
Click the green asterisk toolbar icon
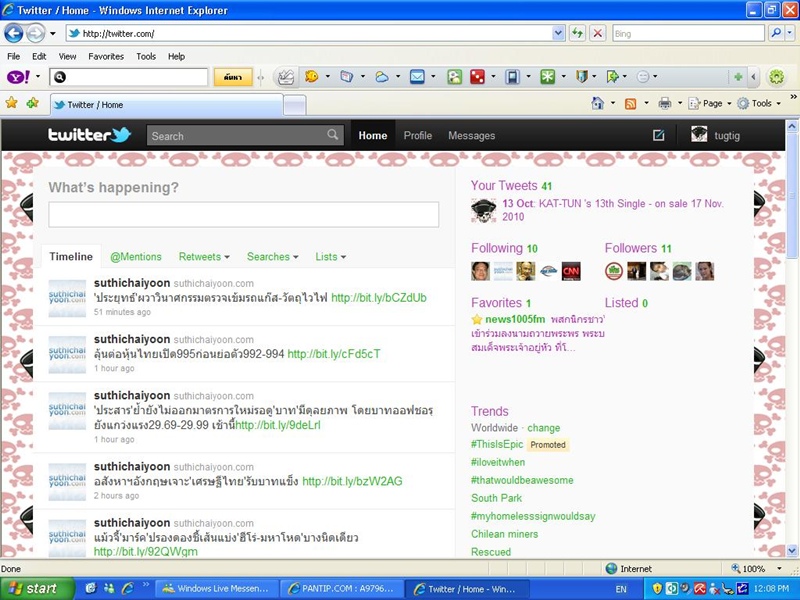click(x=547, y=77)
